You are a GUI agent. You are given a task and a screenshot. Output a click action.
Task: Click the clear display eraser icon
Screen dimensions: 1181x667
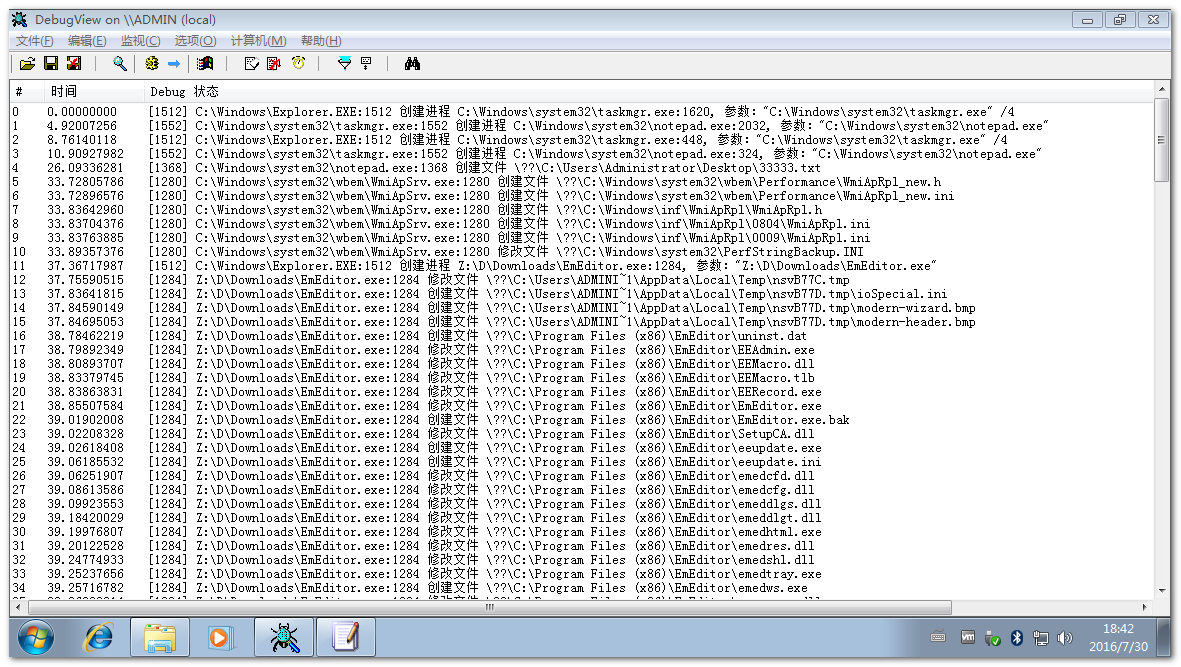252,64
